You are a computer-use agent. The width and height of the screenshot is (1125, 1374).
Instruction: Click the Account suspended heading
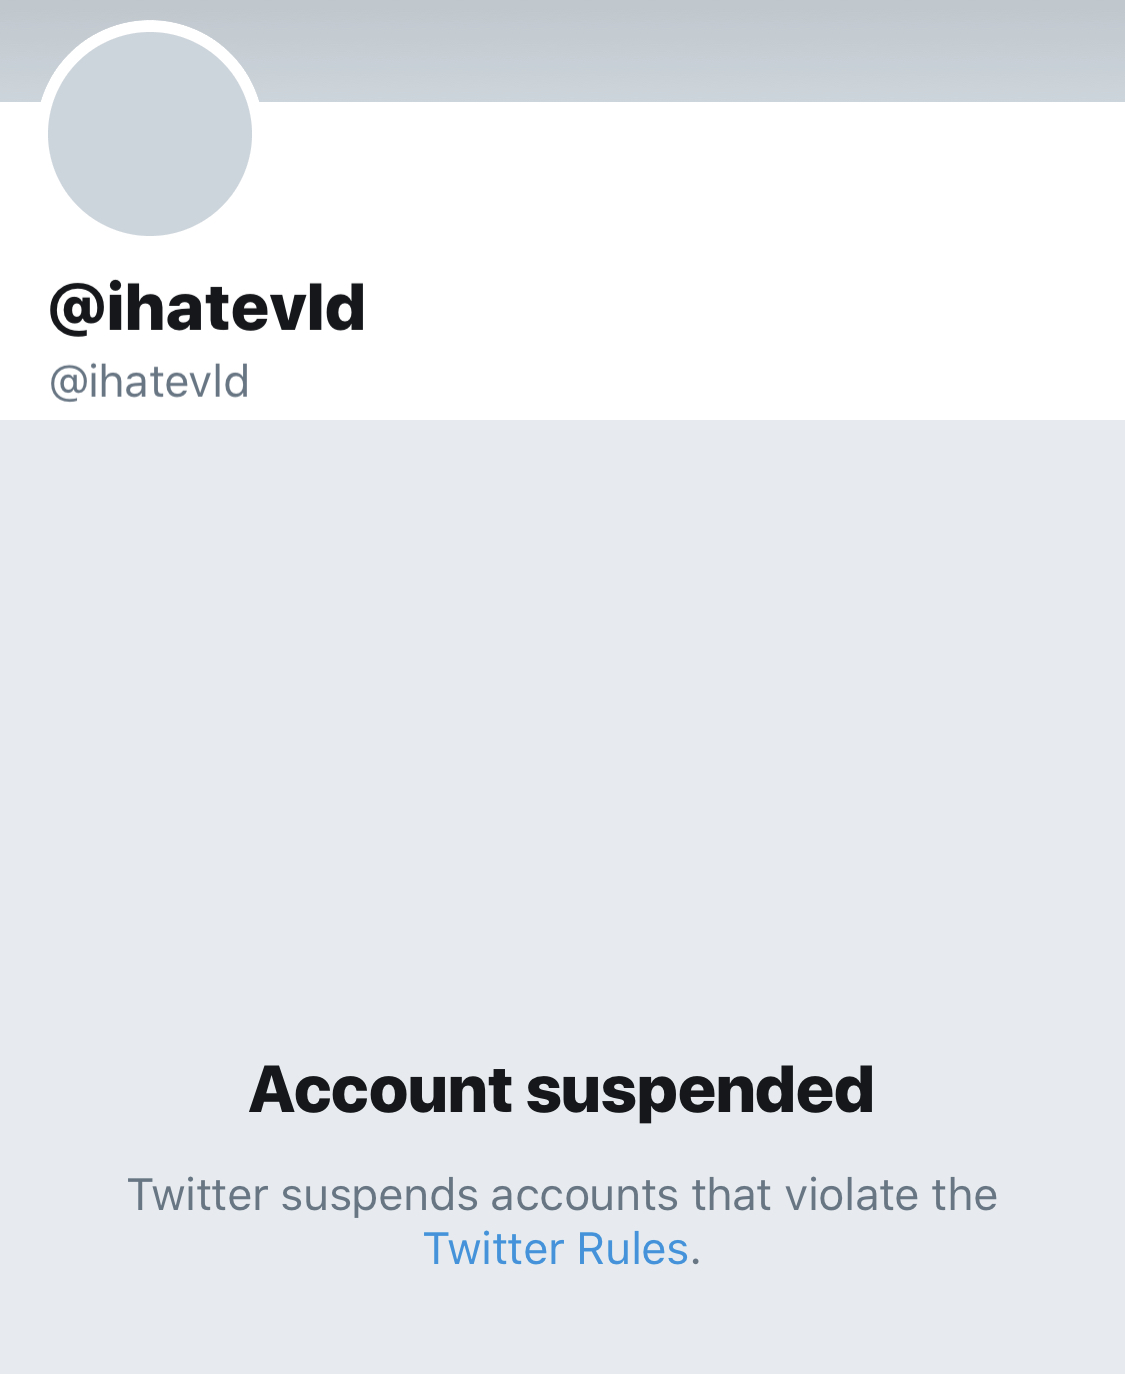coord(562,1089)
